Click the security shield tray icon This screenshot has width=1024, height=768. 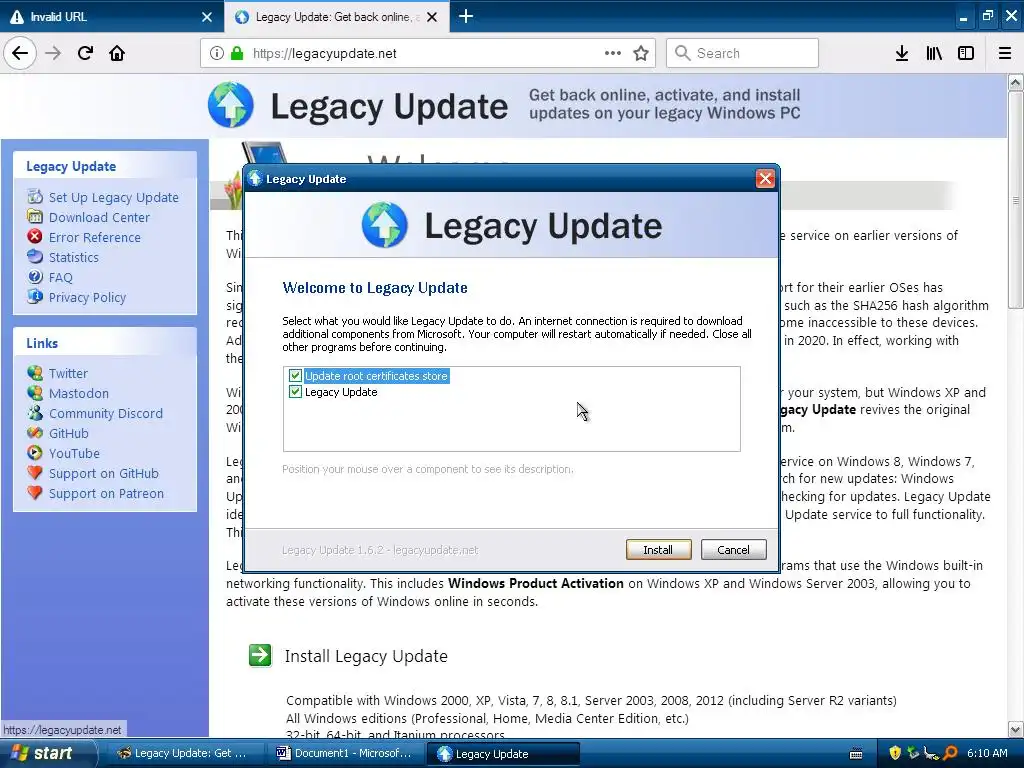[895, 753]
